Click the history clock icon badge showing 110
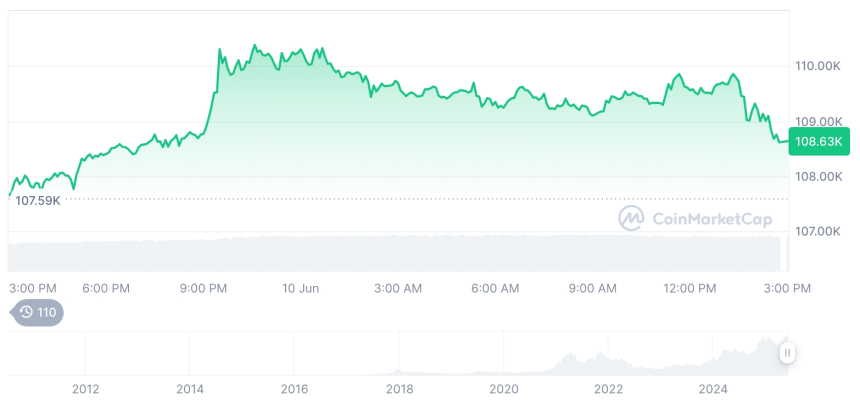The image size is (860, 401). 37,313
